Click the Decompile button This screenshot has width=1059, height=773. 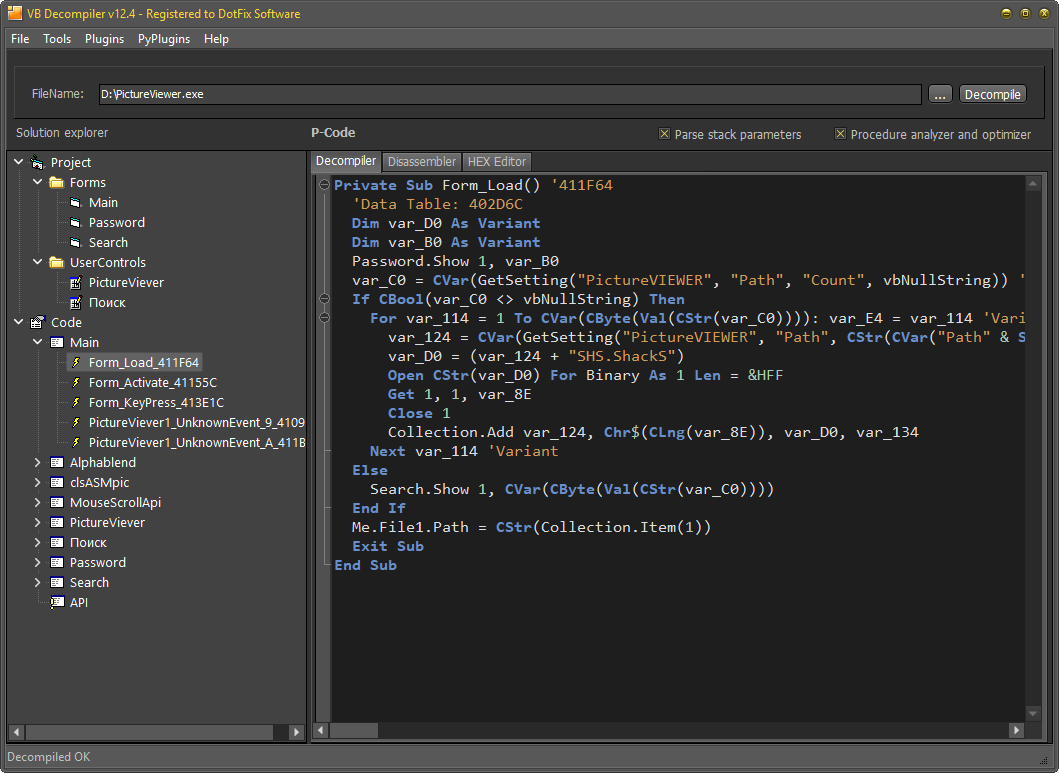coord(992,95)
